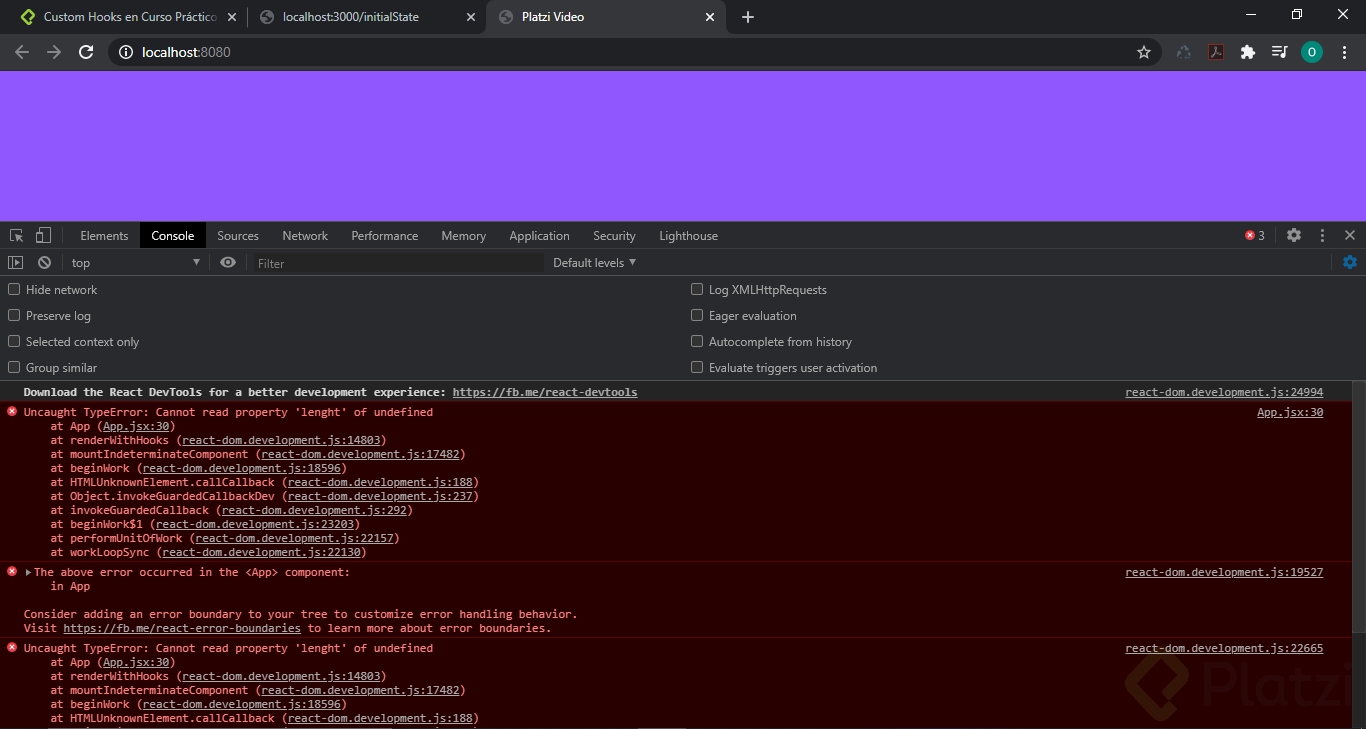This screenshot has width=1366, height=729.
Task: Show the console sidebar
Action: [x=15, y=263]
